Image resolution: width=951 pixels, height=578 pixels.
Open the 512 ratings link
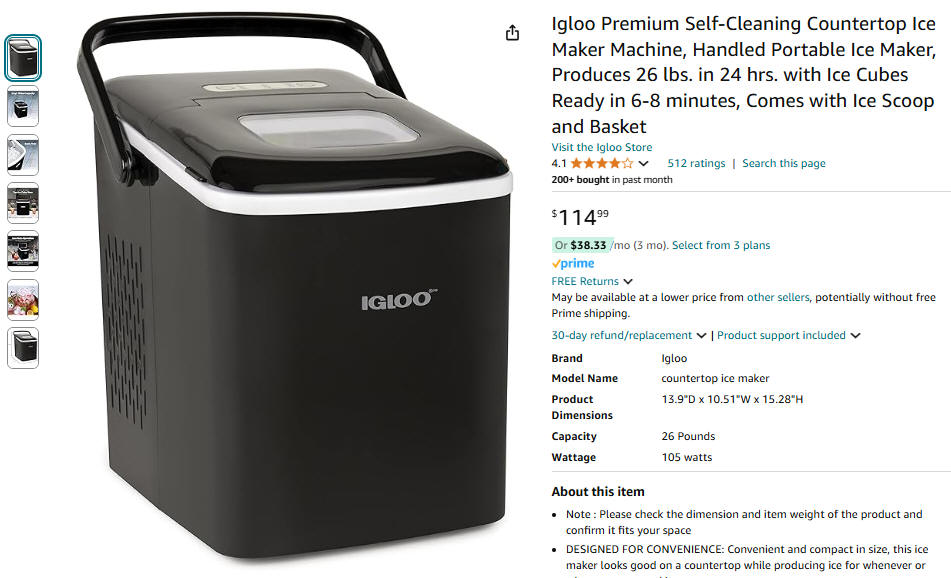coord(696,163)
